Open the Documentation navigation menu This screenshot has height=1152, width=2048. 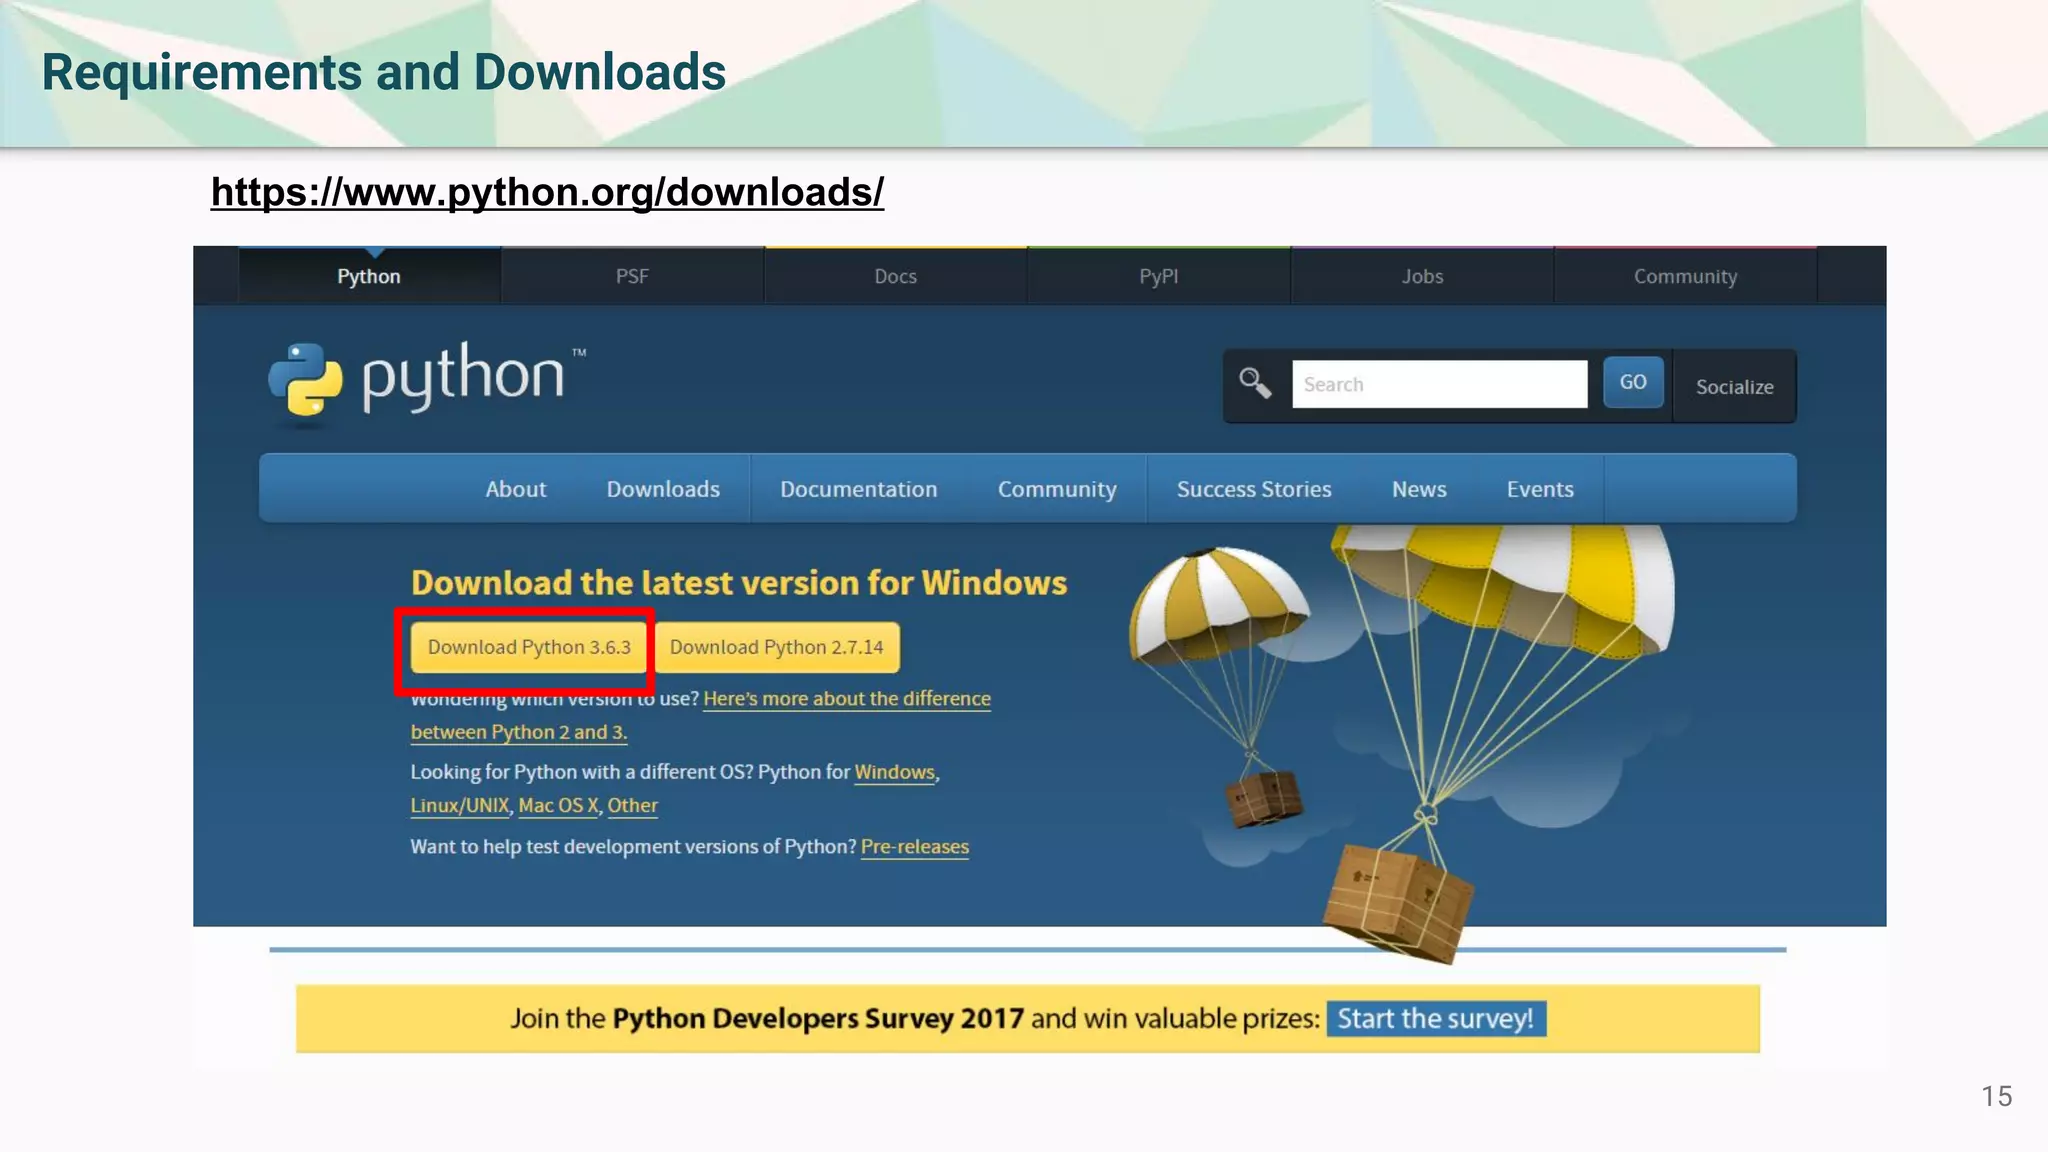click(x=859, y=489)
